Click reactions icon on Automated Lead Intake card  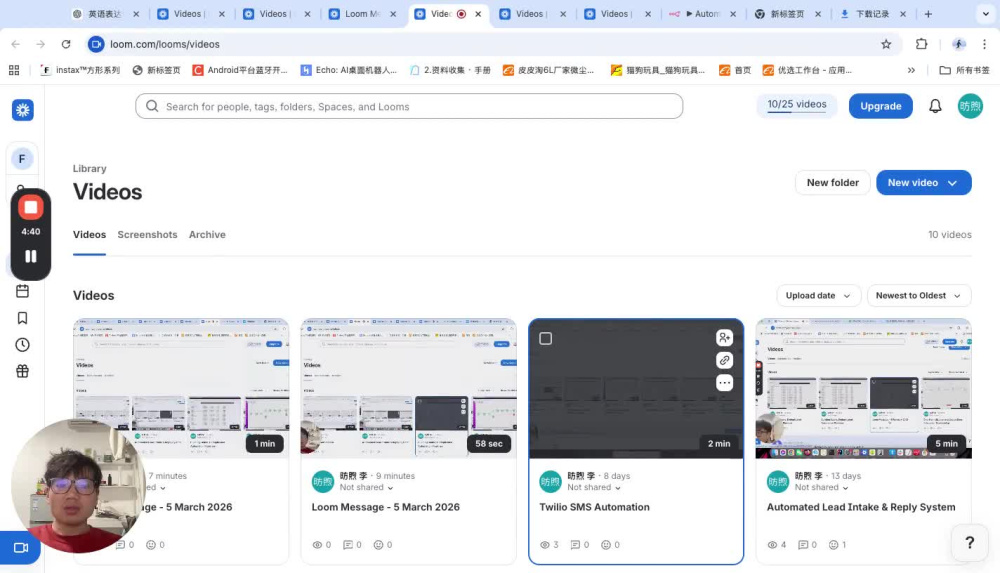point(833,544)
